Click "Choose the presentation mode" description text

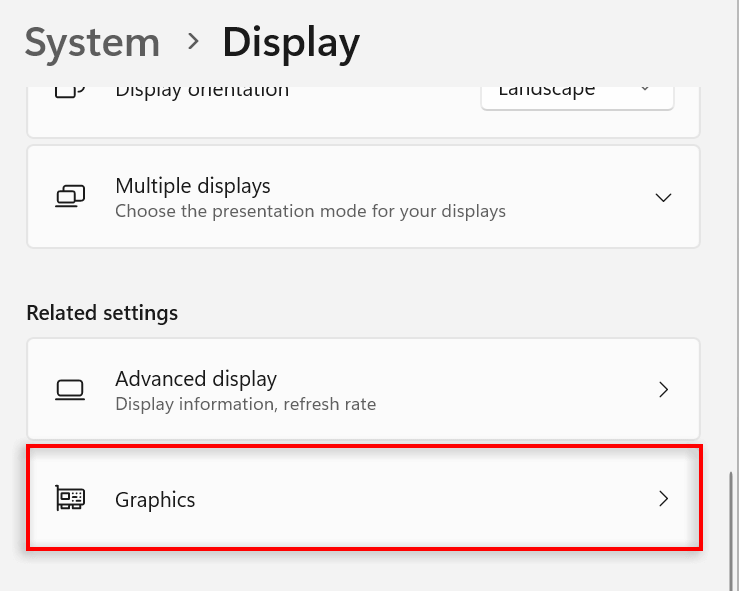[310, 212]
